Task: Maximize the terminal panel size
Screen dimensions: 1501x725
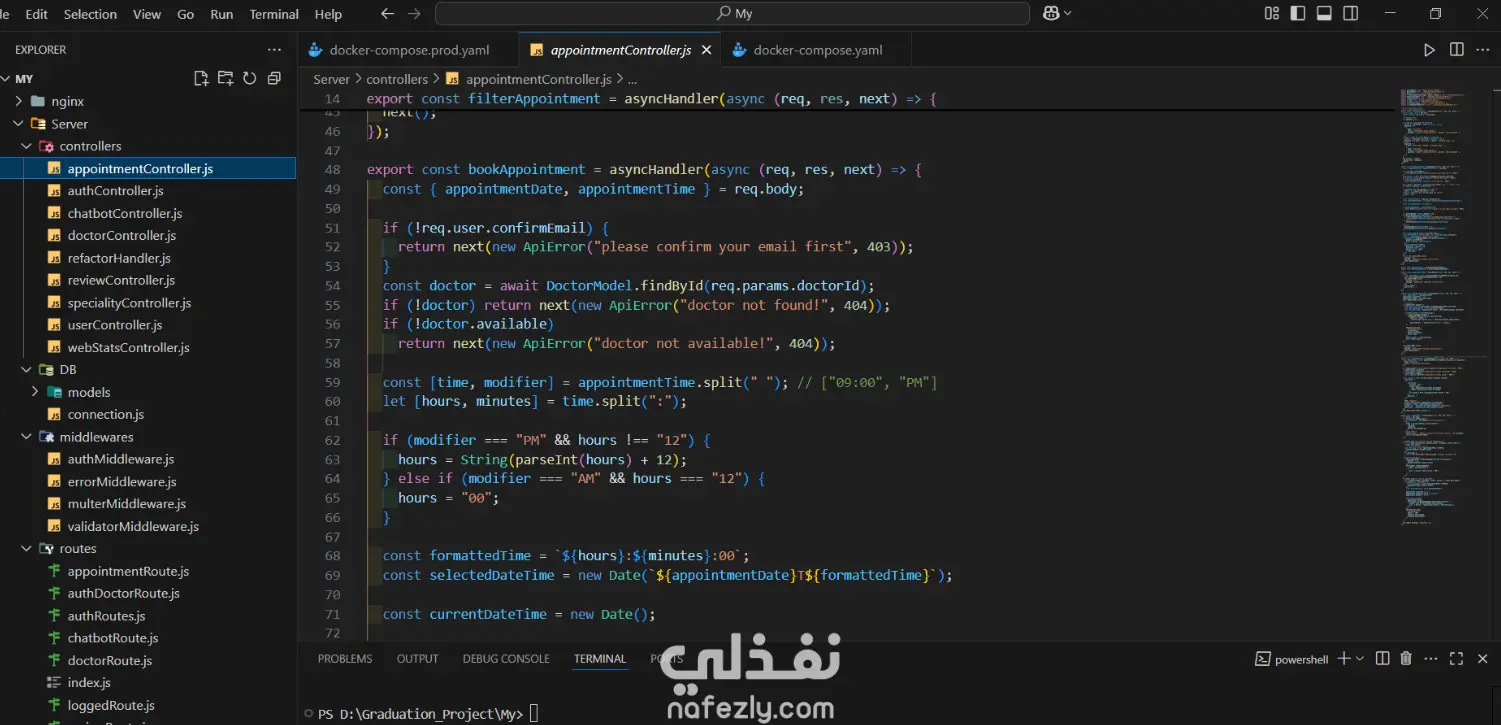Action: click(1456, 659)
